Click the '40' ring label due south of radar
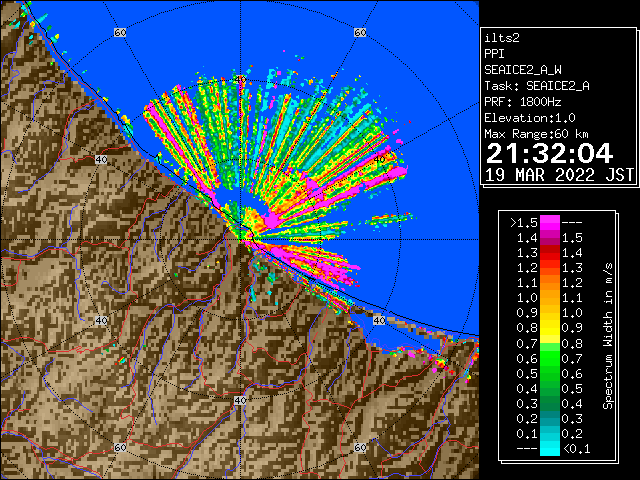Screen dimensions: 640x480 coord(240,400)
